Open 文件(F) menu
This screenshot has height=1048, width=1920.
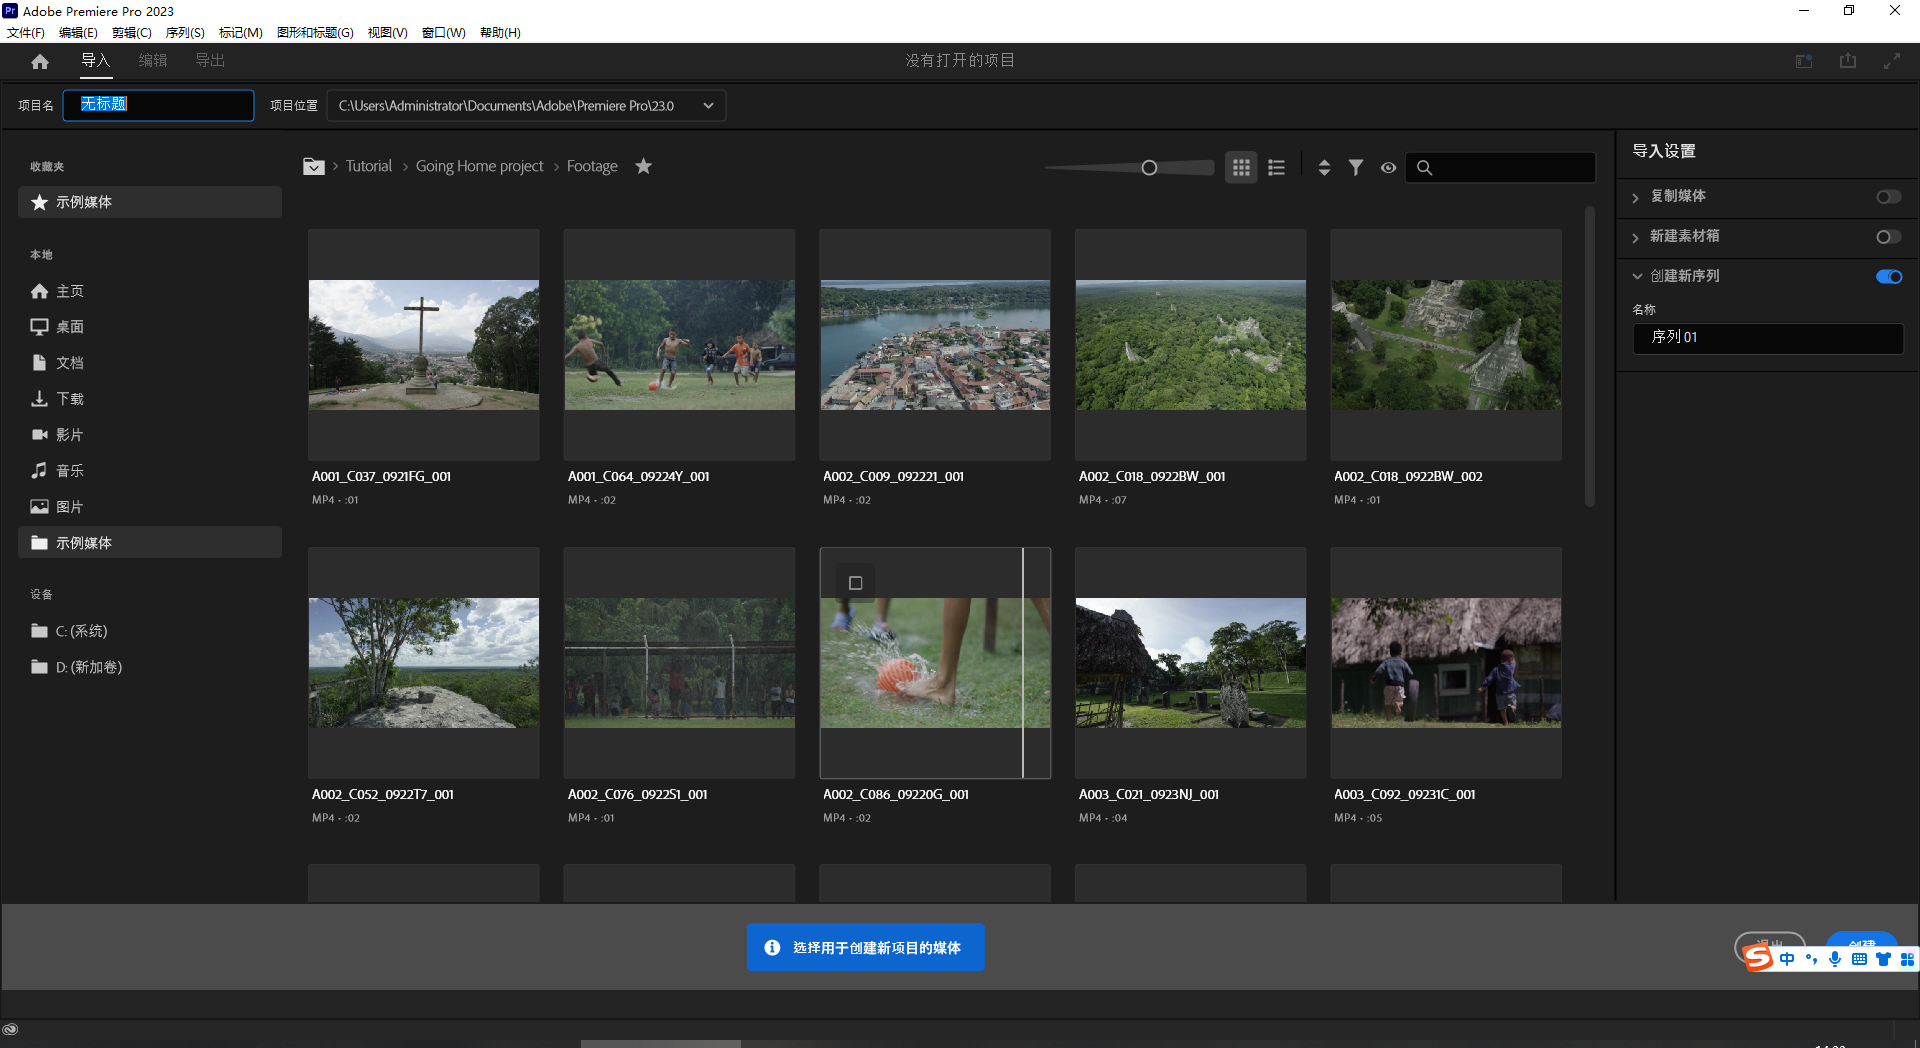tap(26, 33)
